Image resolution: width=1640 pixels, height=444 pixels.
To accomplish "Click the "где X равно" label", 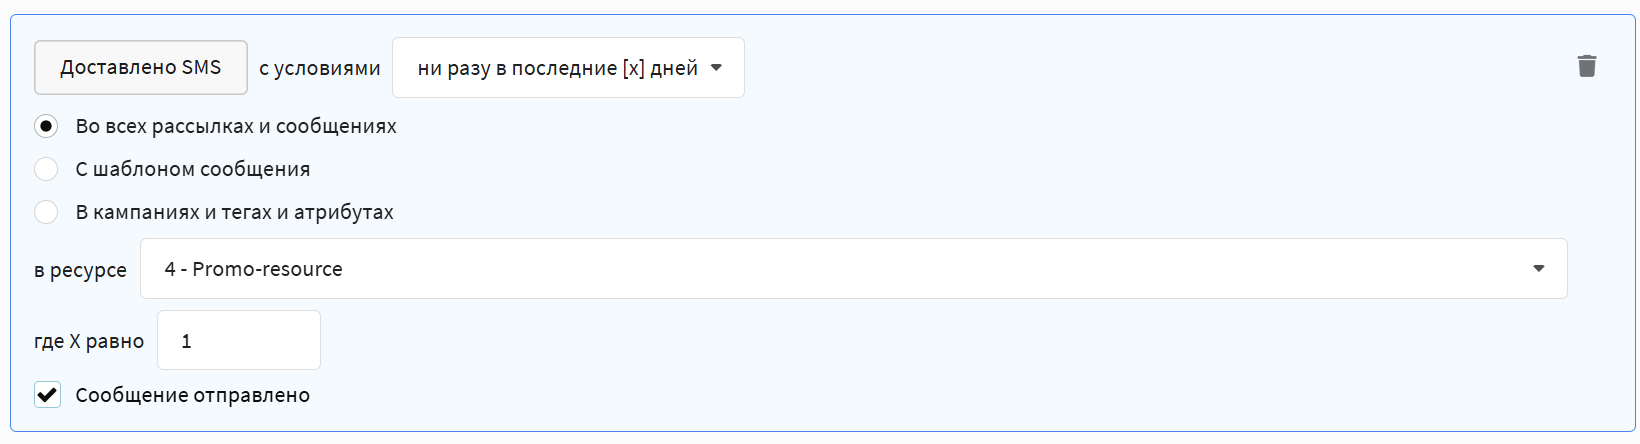I will 89,341.
